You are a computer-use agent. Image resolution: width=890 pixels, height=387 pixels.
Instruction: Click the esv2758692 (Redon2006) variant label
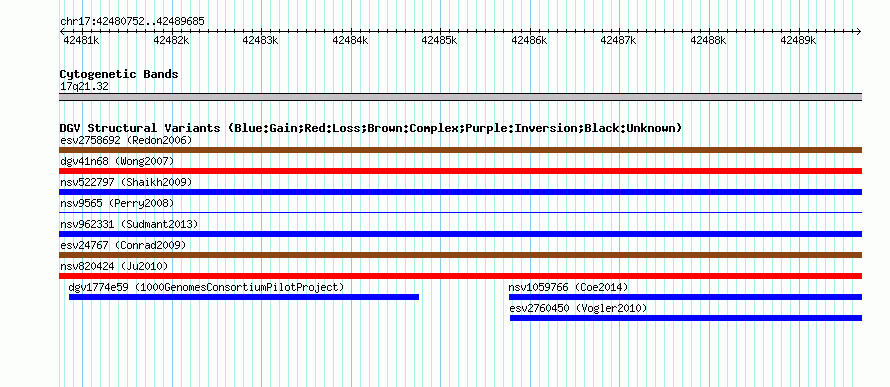click(x=126, y=140)
